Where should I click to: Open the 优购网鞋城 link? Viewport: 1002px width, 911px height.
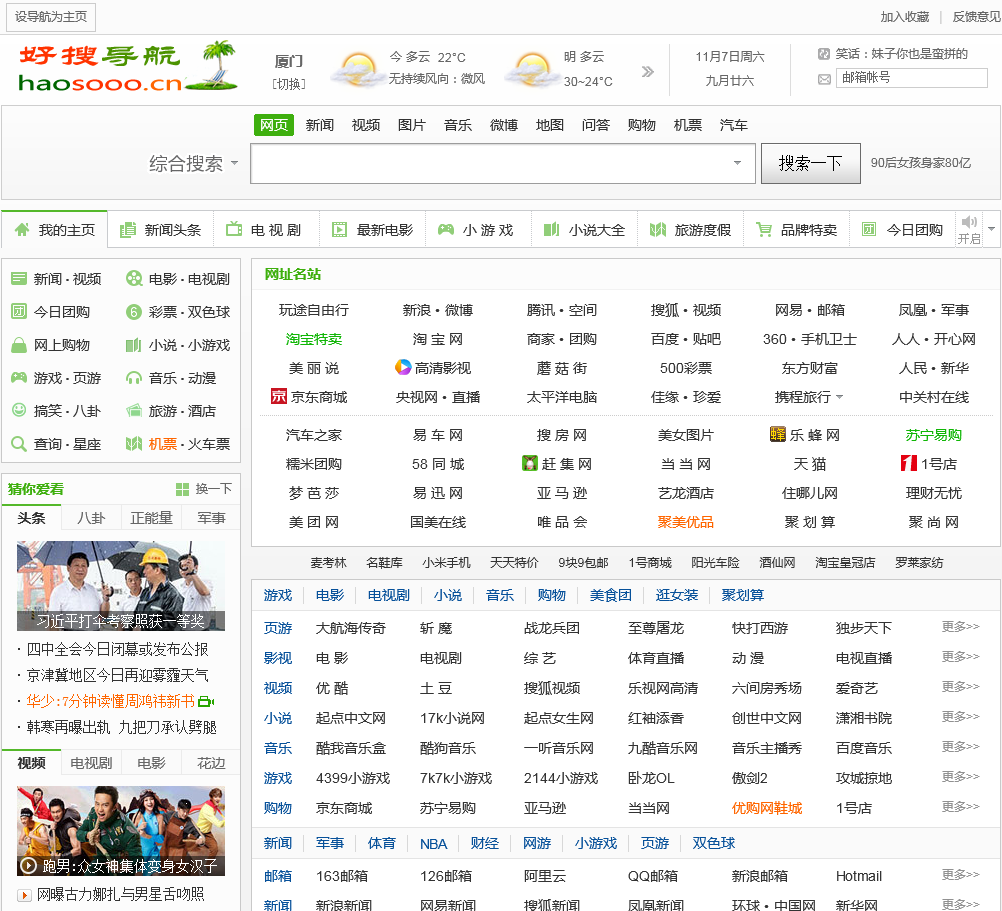(x=766, y=808)
